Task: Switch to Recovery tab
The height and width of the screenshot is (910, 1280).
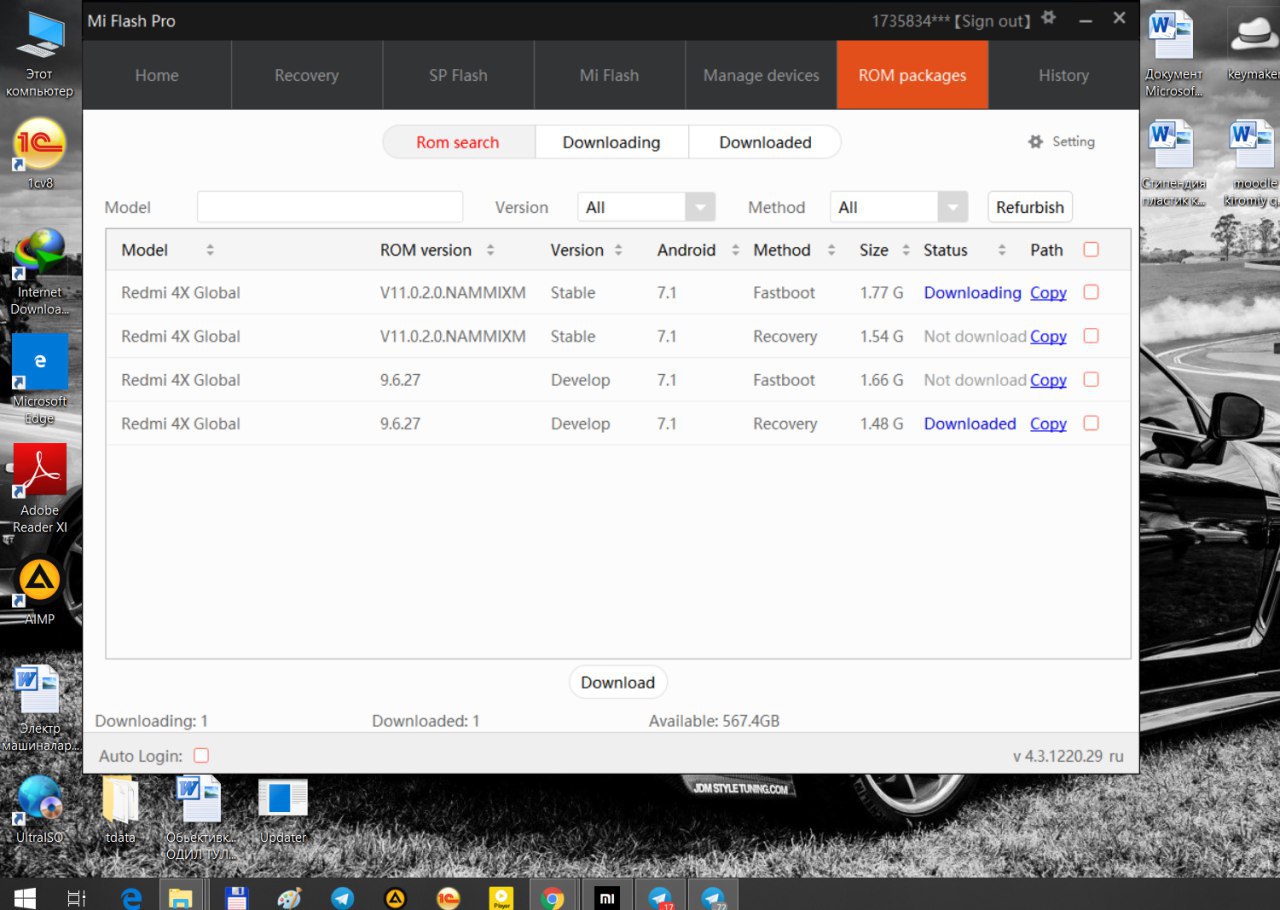Action: (307, 75)
